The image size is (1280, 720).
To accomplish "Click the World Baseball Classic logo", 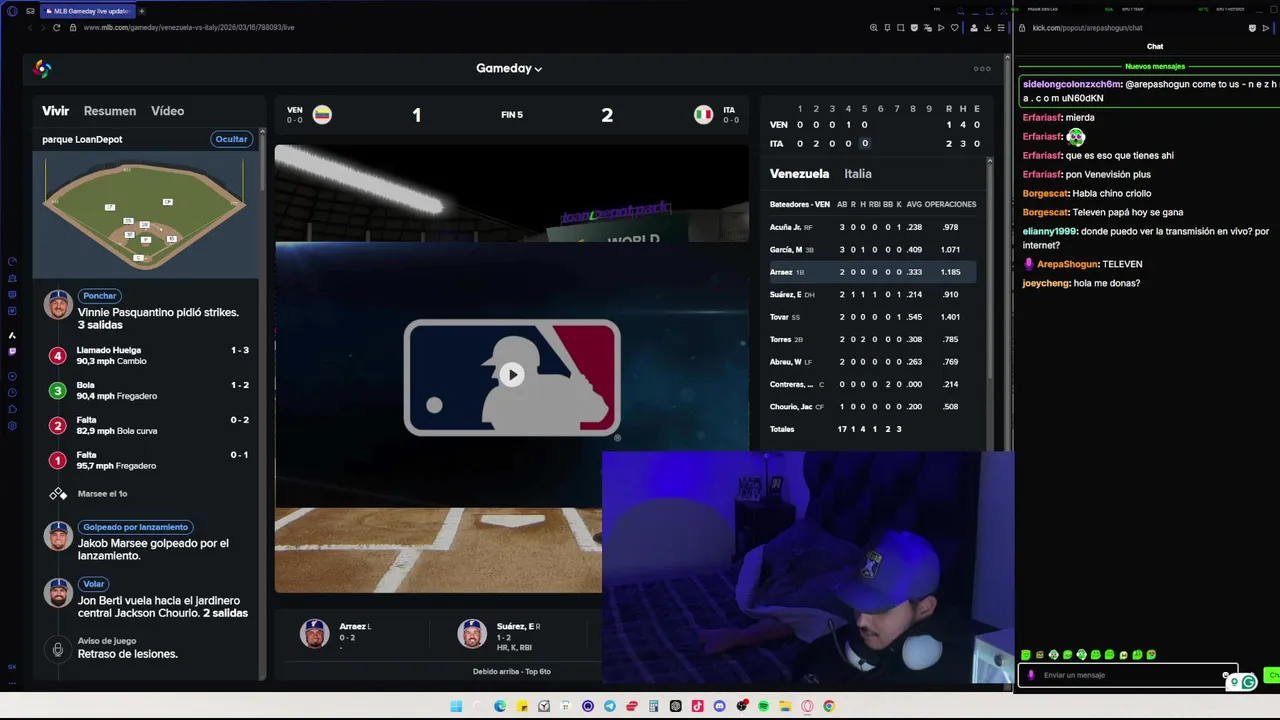I will pos(42,68).
